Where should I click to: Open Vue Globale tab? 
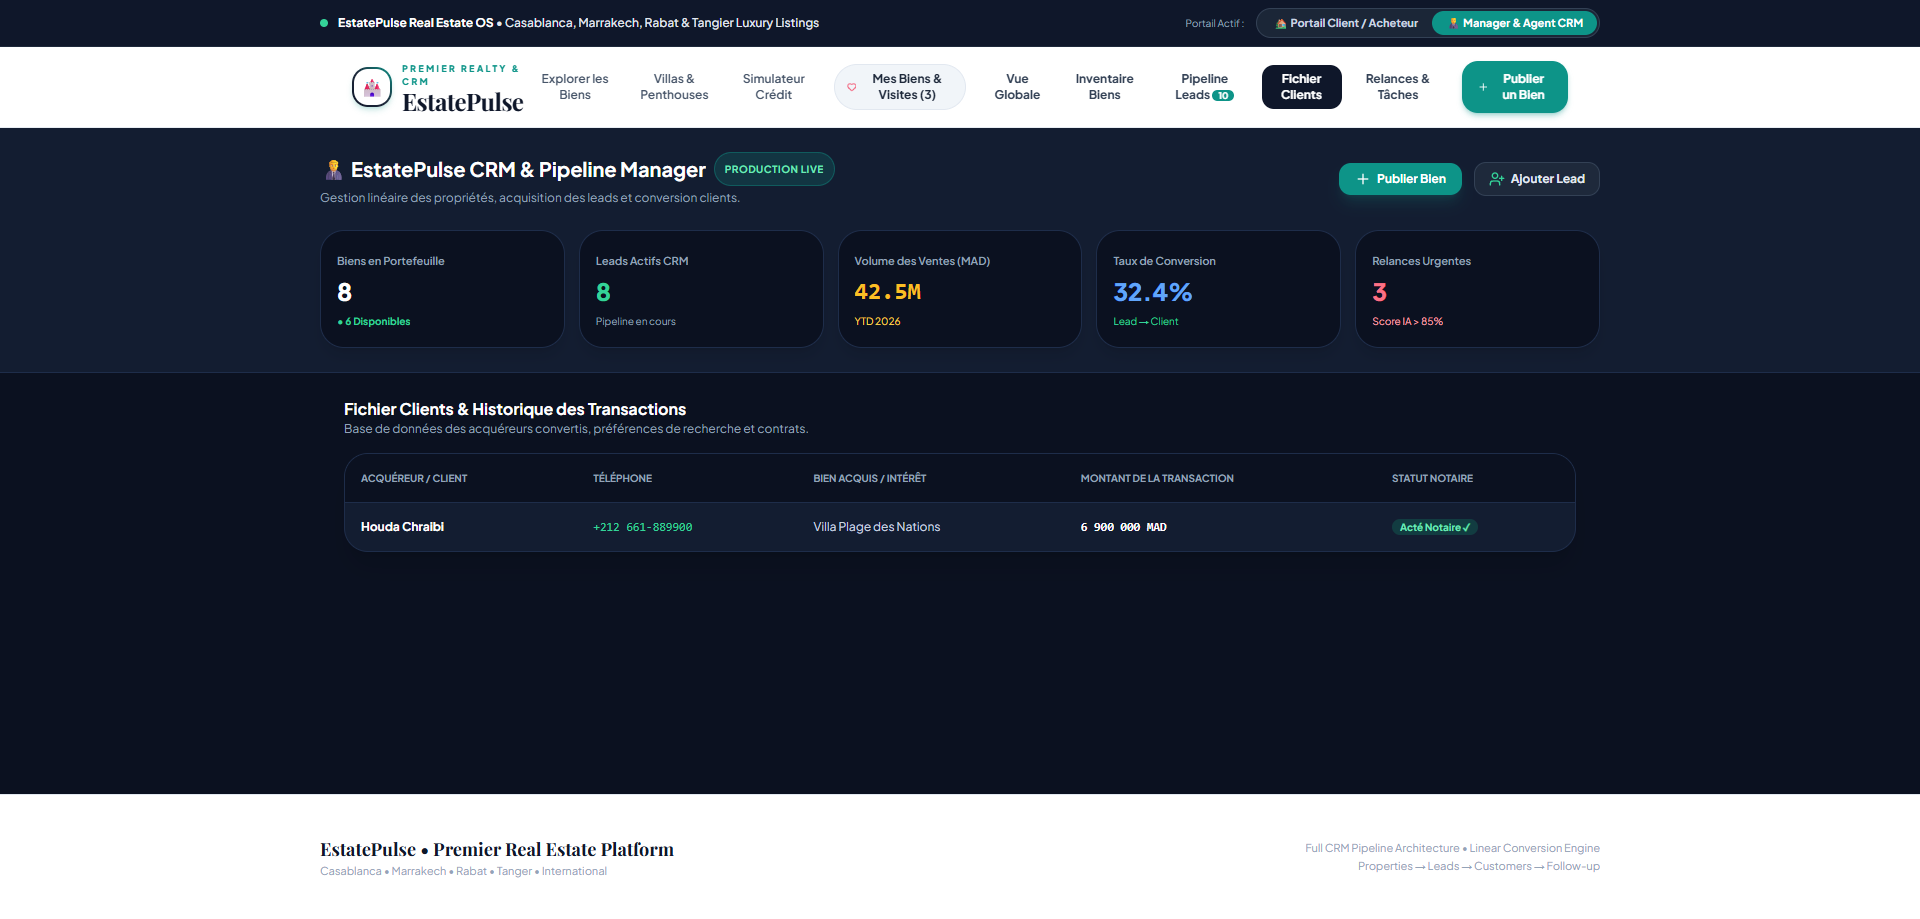[1017, 87]
